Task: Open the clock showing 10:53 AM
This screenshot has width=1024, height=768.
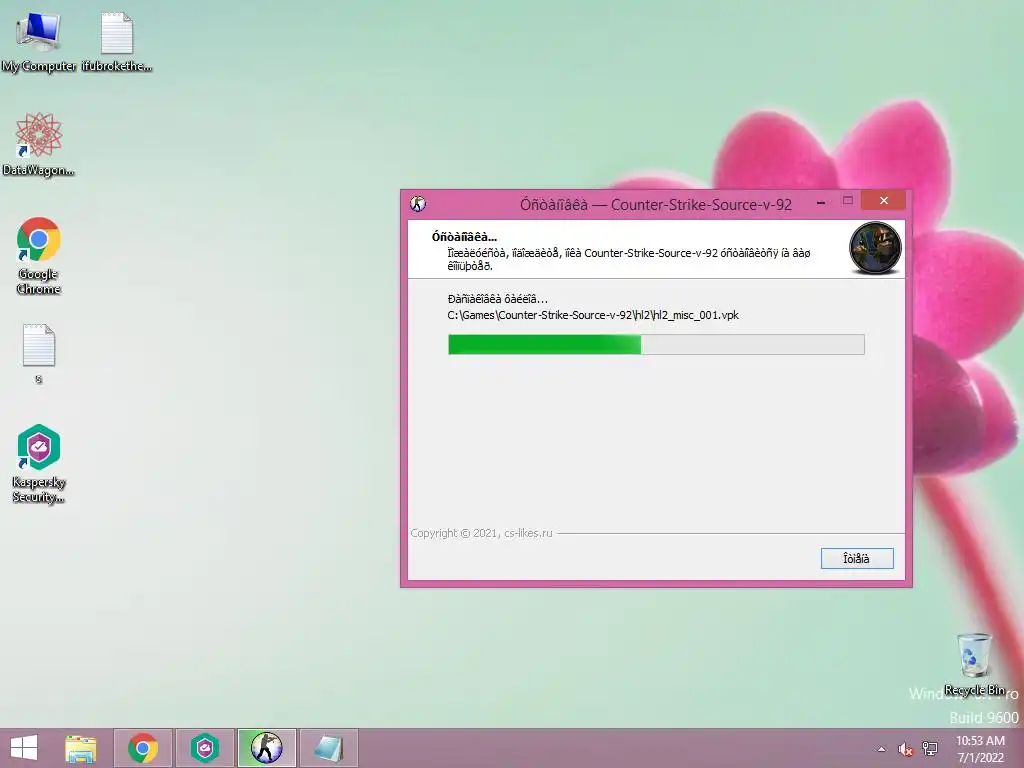Action: click(x=980, y=749)
